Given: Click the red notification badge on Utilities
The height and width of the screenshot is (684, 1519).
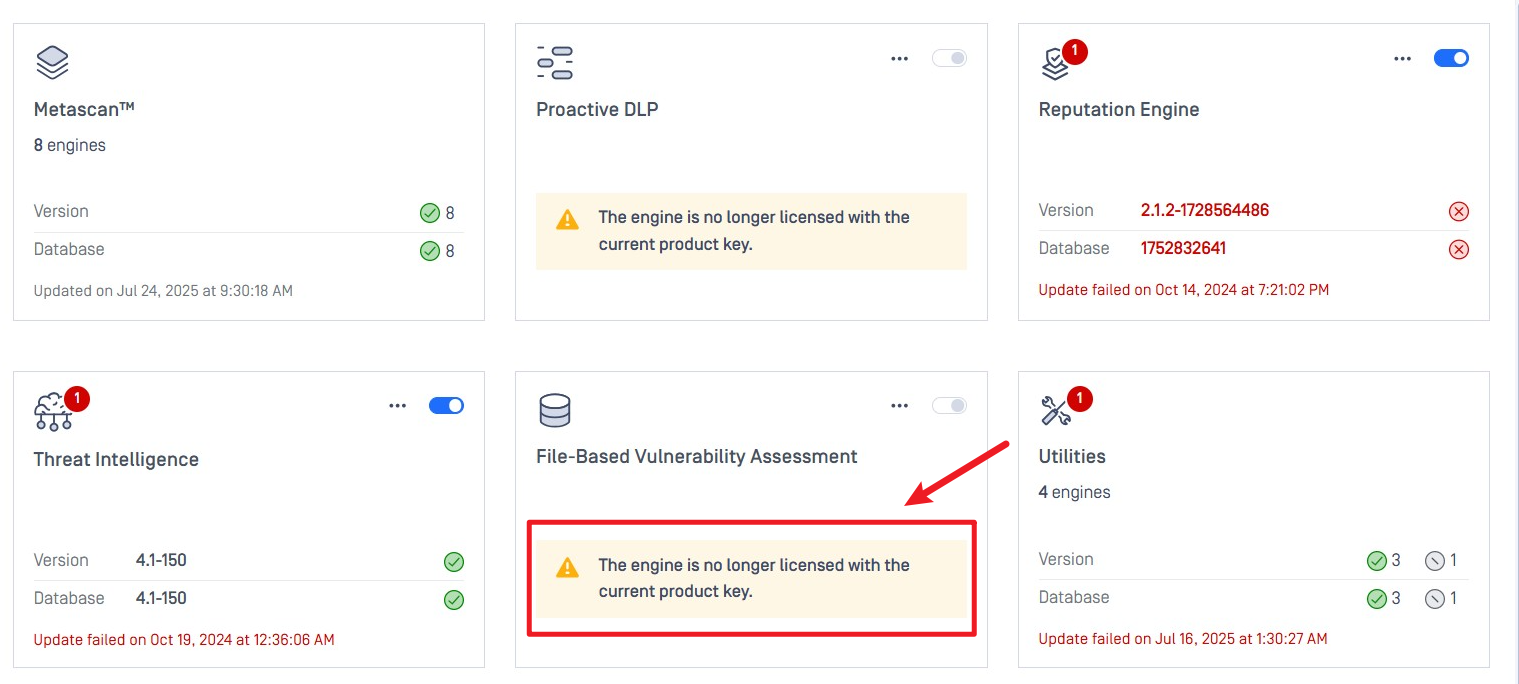Looking at the screenshot, I should (1080, 400).
